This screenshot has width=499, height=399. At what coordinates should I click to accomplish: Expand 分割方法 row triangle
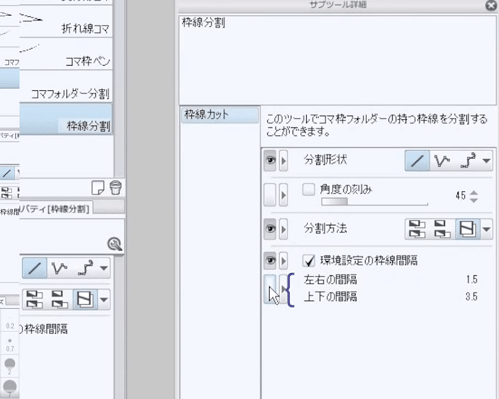click(283, 229)
